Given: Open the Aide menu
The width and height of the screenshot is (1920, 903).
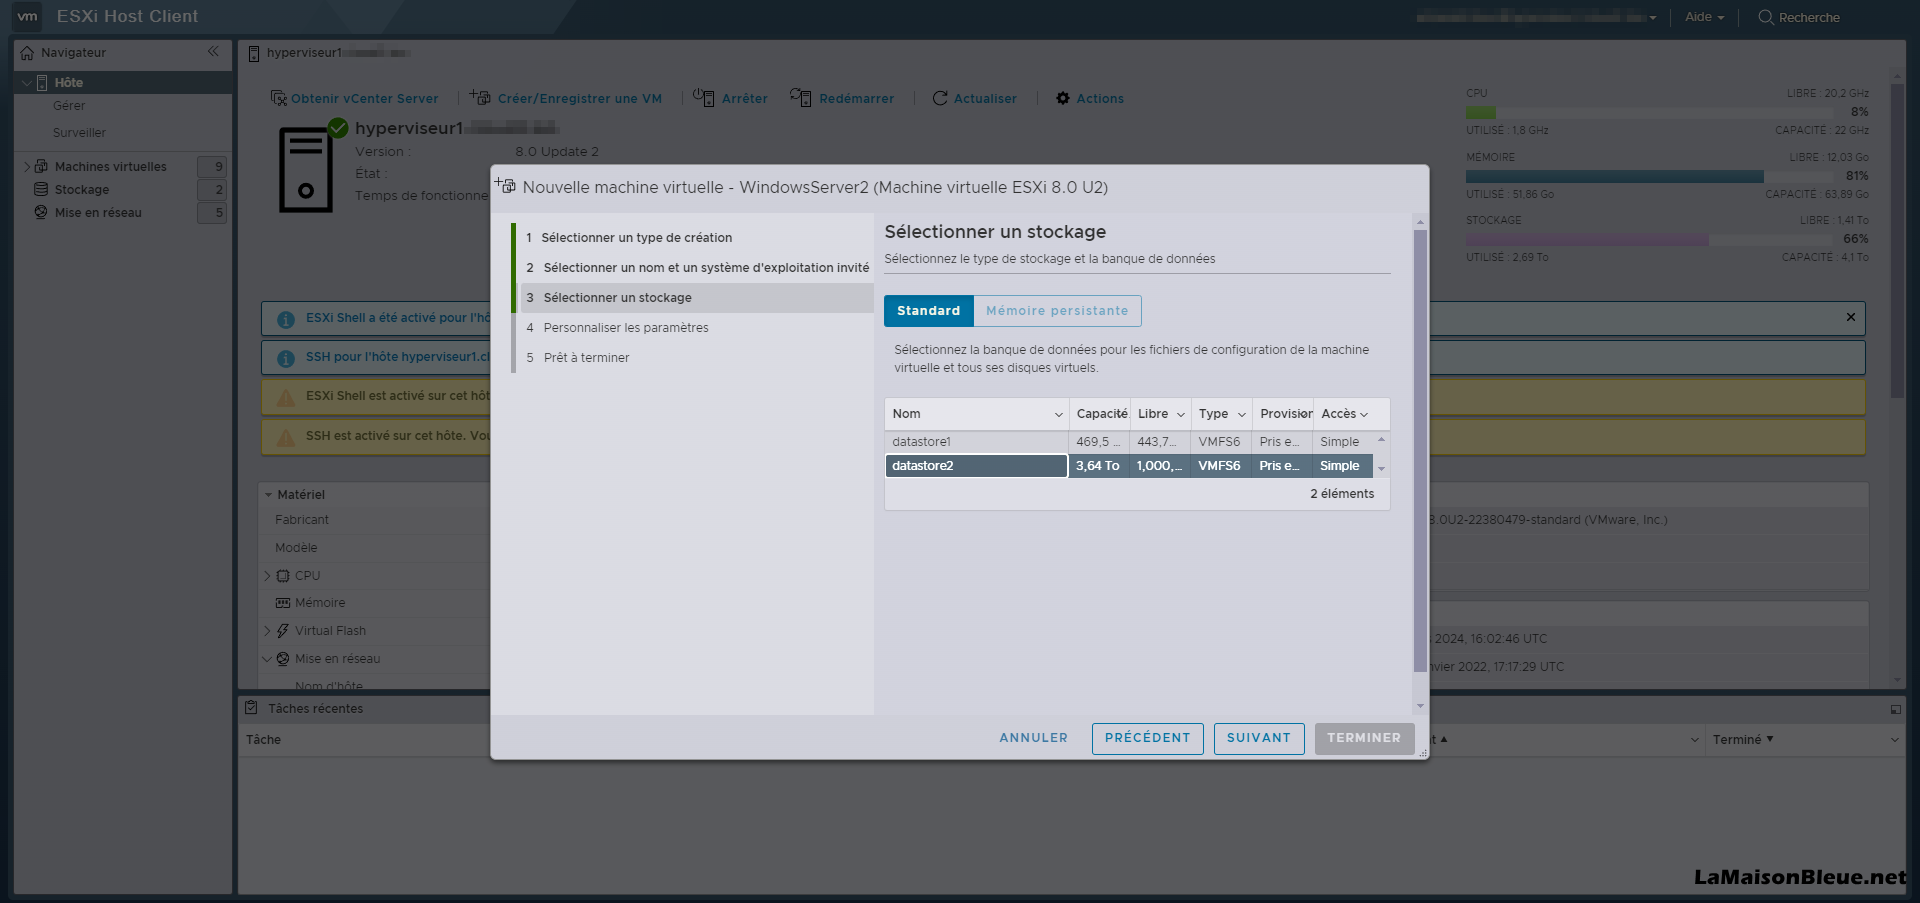Looking at the screenshot, I should tap(1704, 17).
